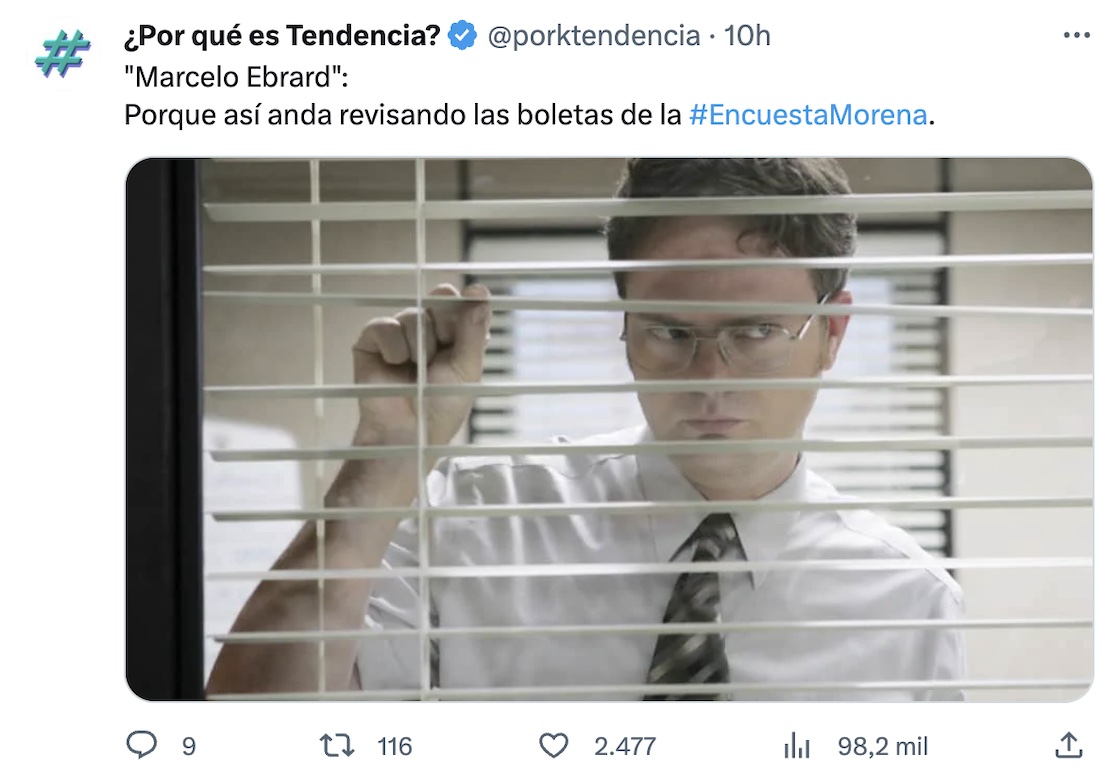Click the hashtag profile avatar
This screenshot has width=1120, height=772.
coord(62,54)
